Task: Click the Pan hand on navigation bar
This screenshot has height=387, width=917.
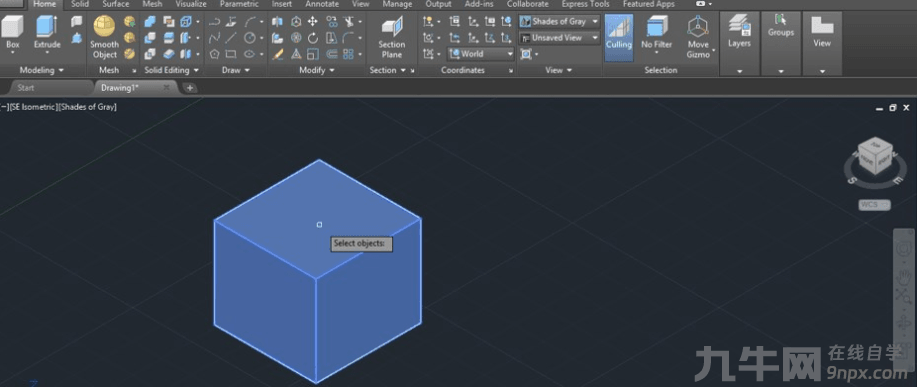Action: click(904, 278)
